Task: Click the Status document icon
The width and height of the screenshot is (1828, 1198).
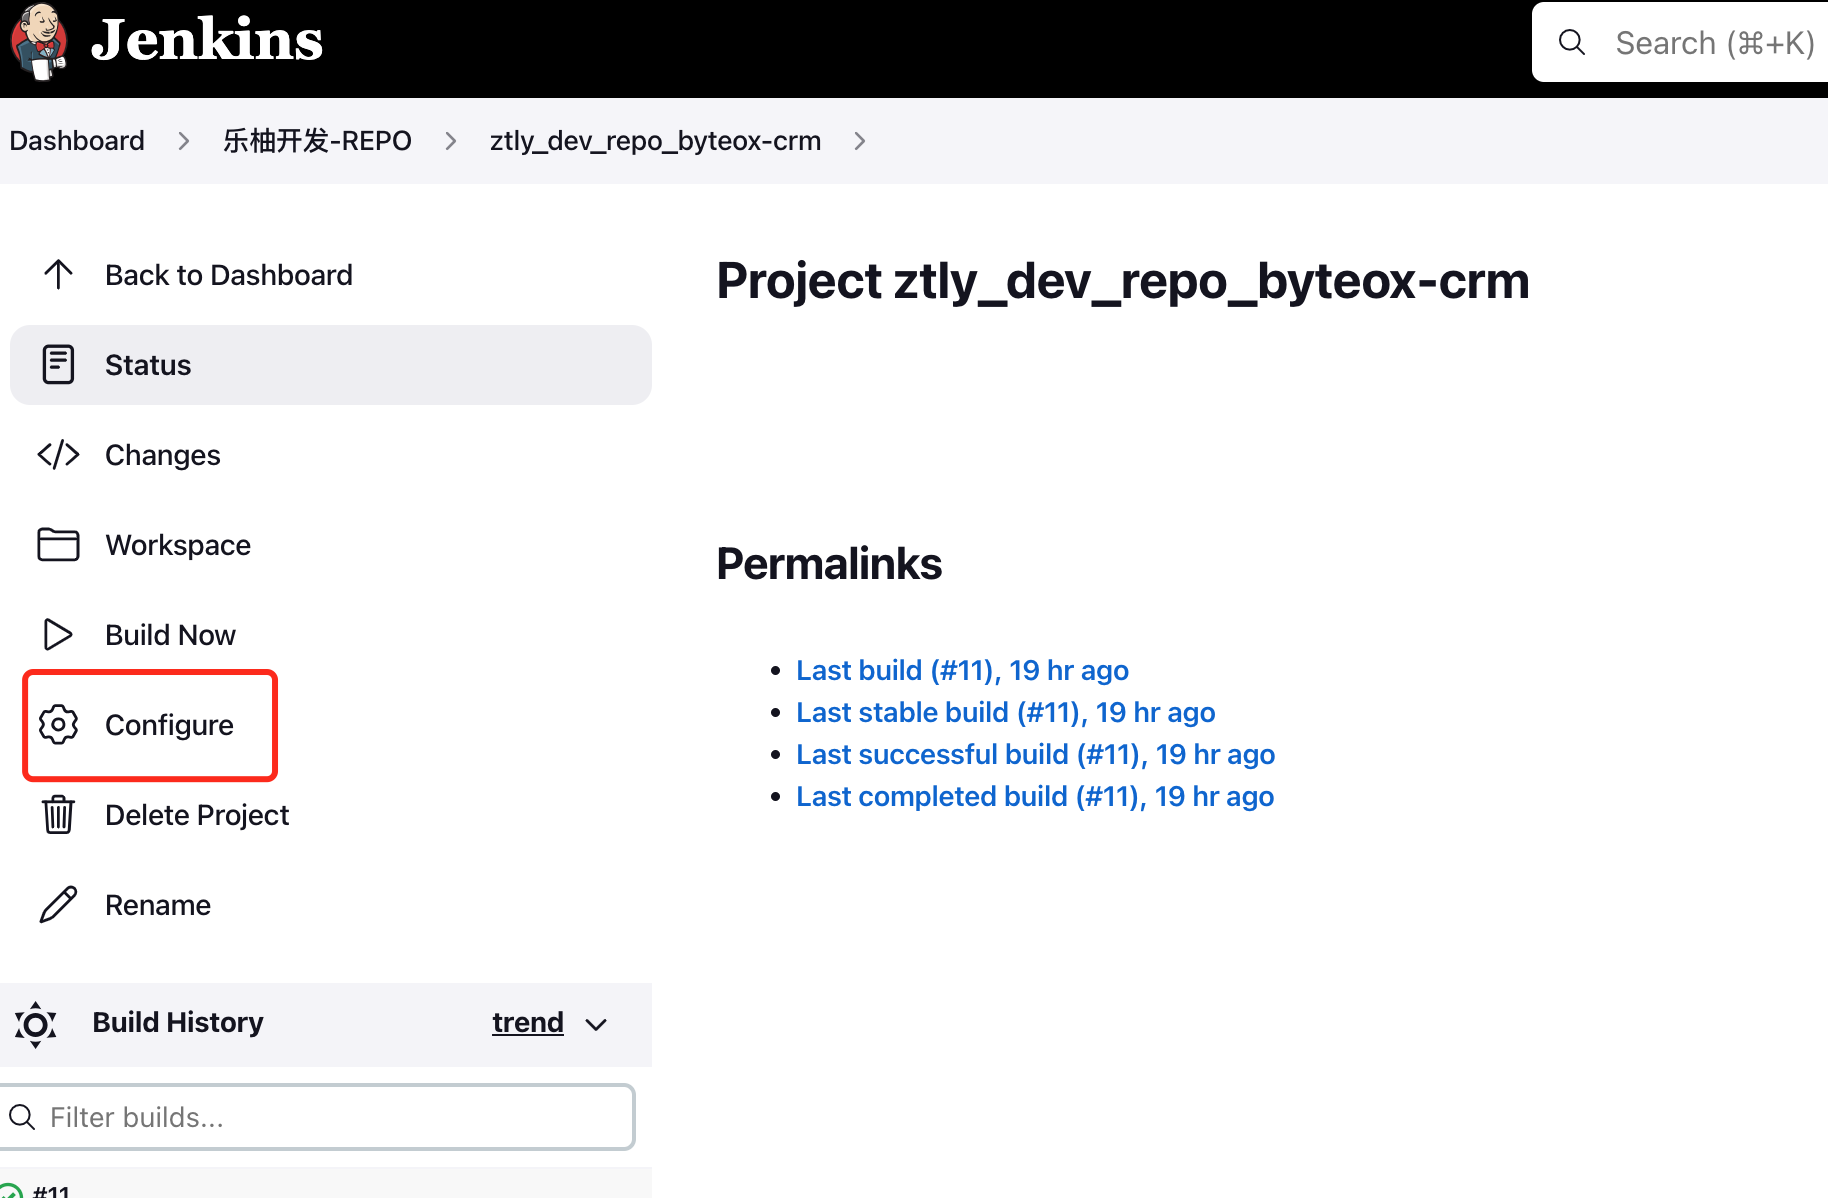Action: 58,365
